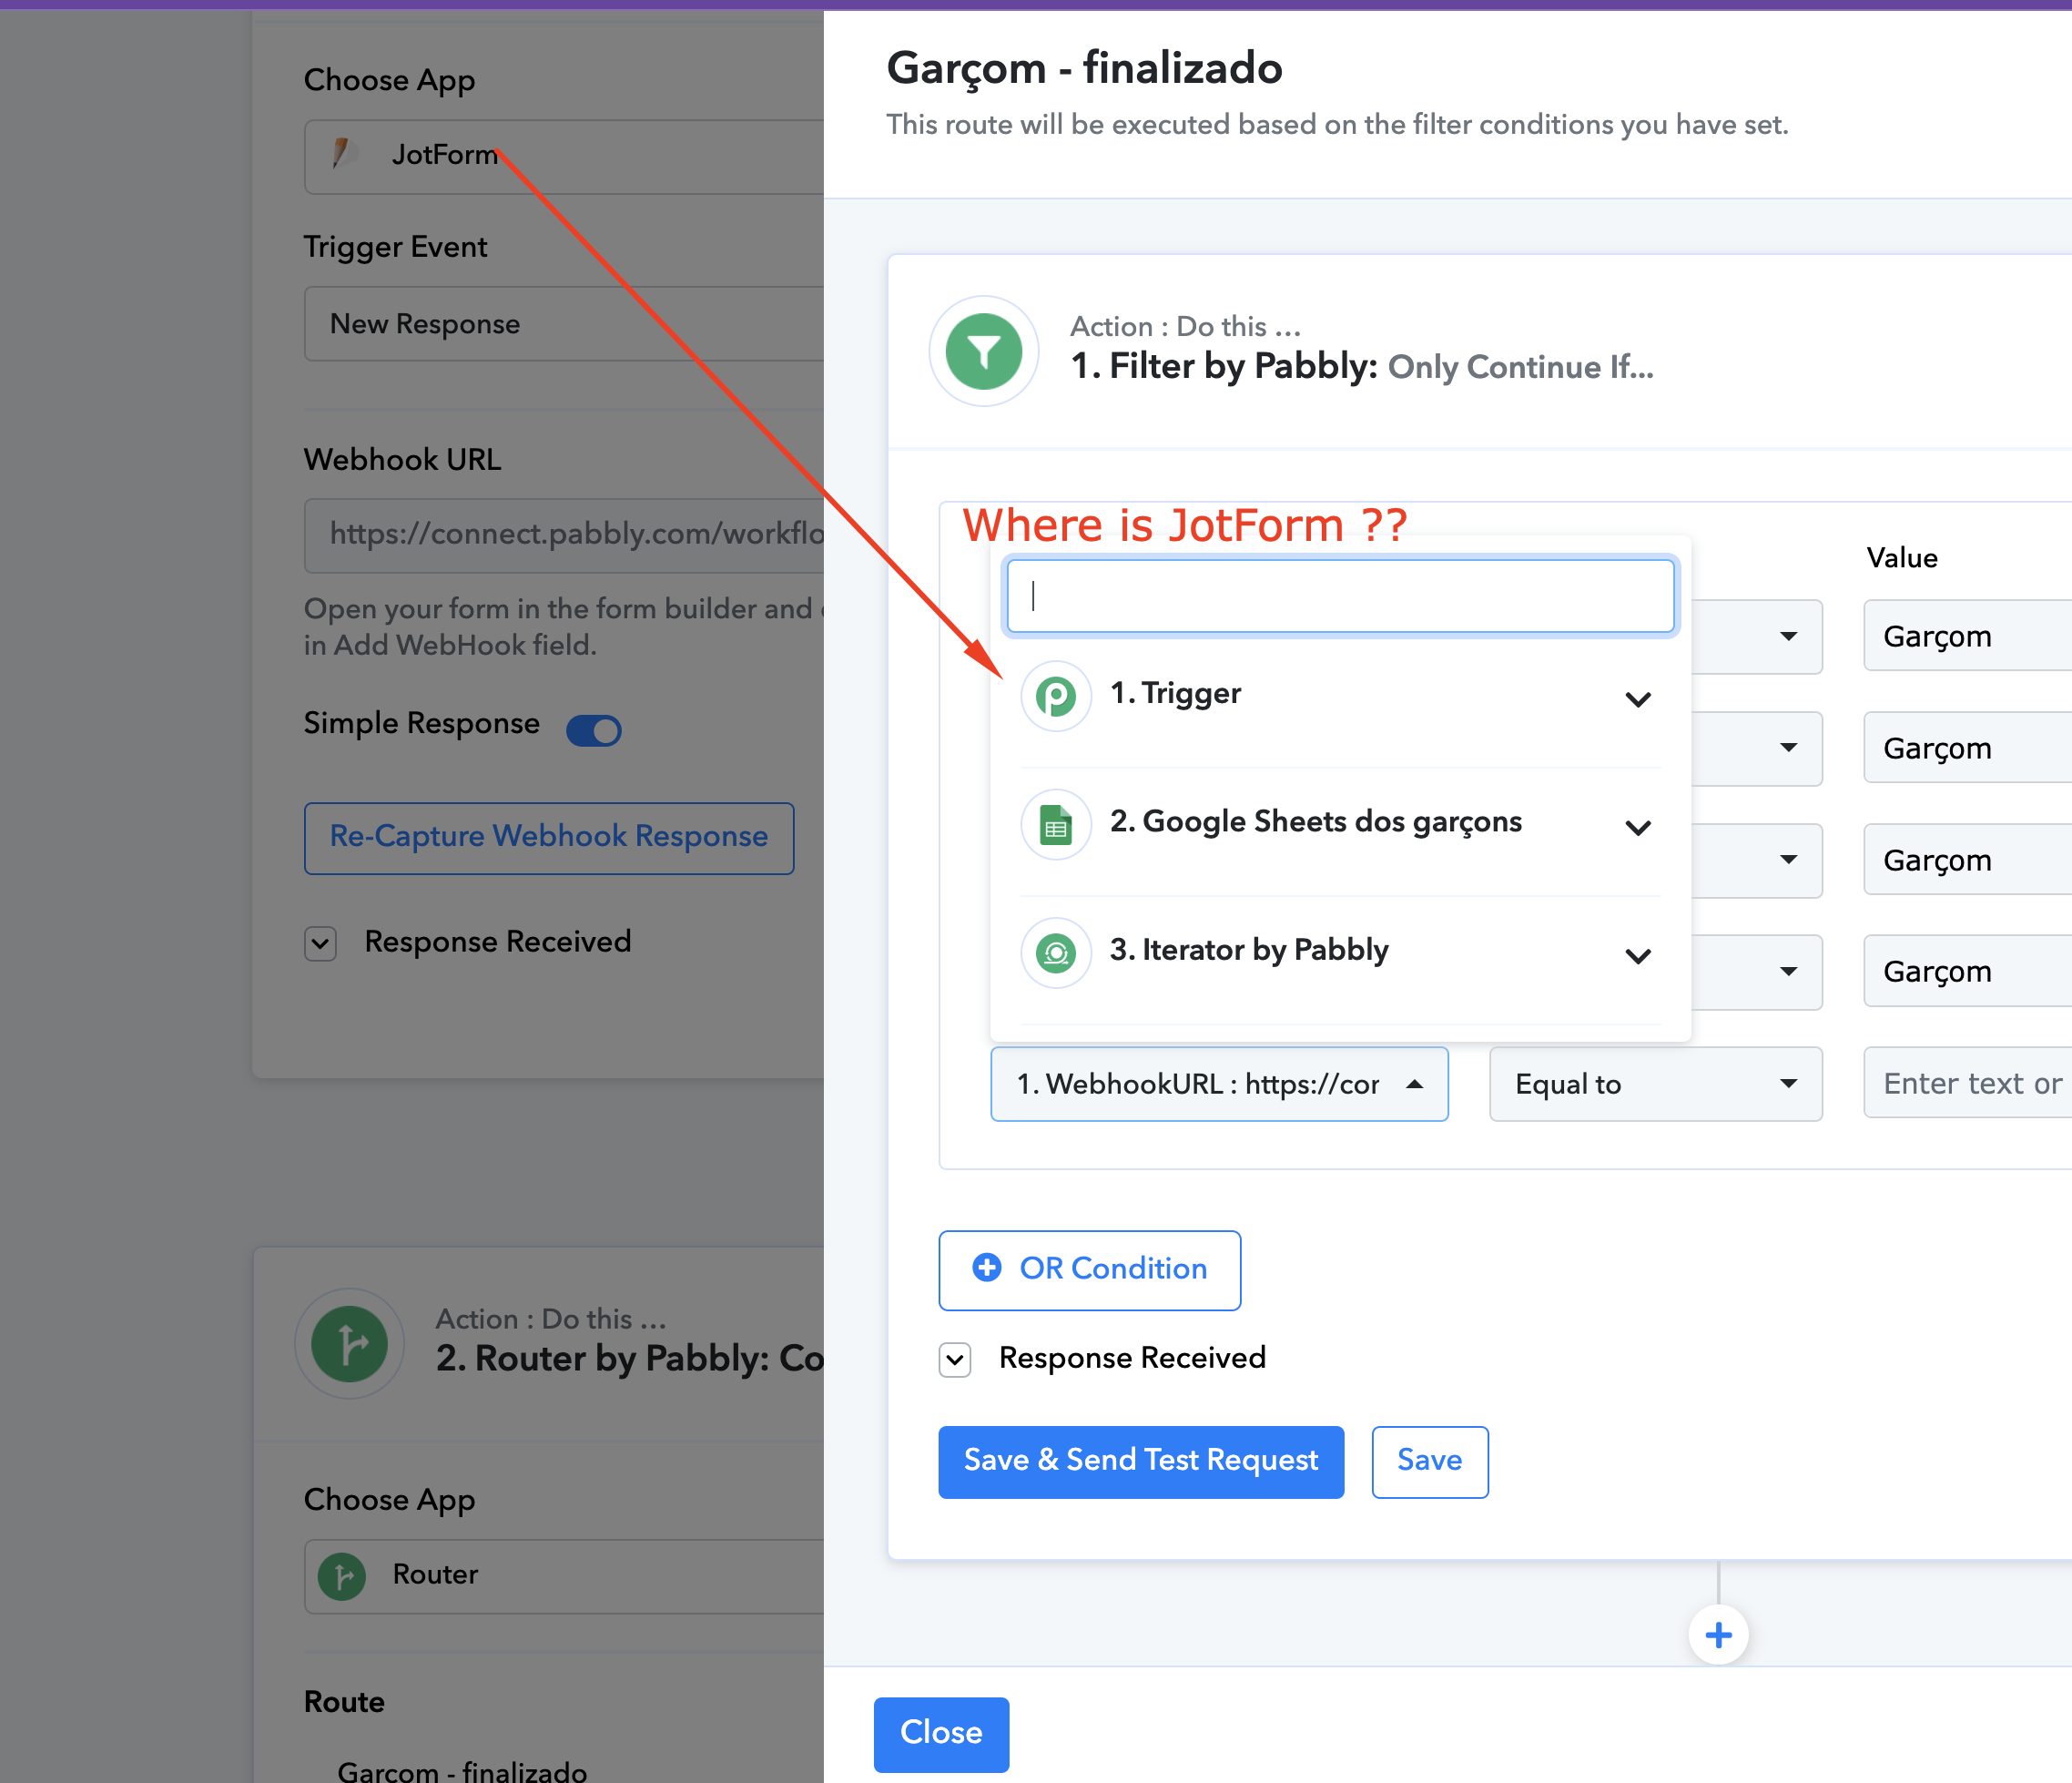
Task: Click the Close button
Action: click(x=941, y=1733)
